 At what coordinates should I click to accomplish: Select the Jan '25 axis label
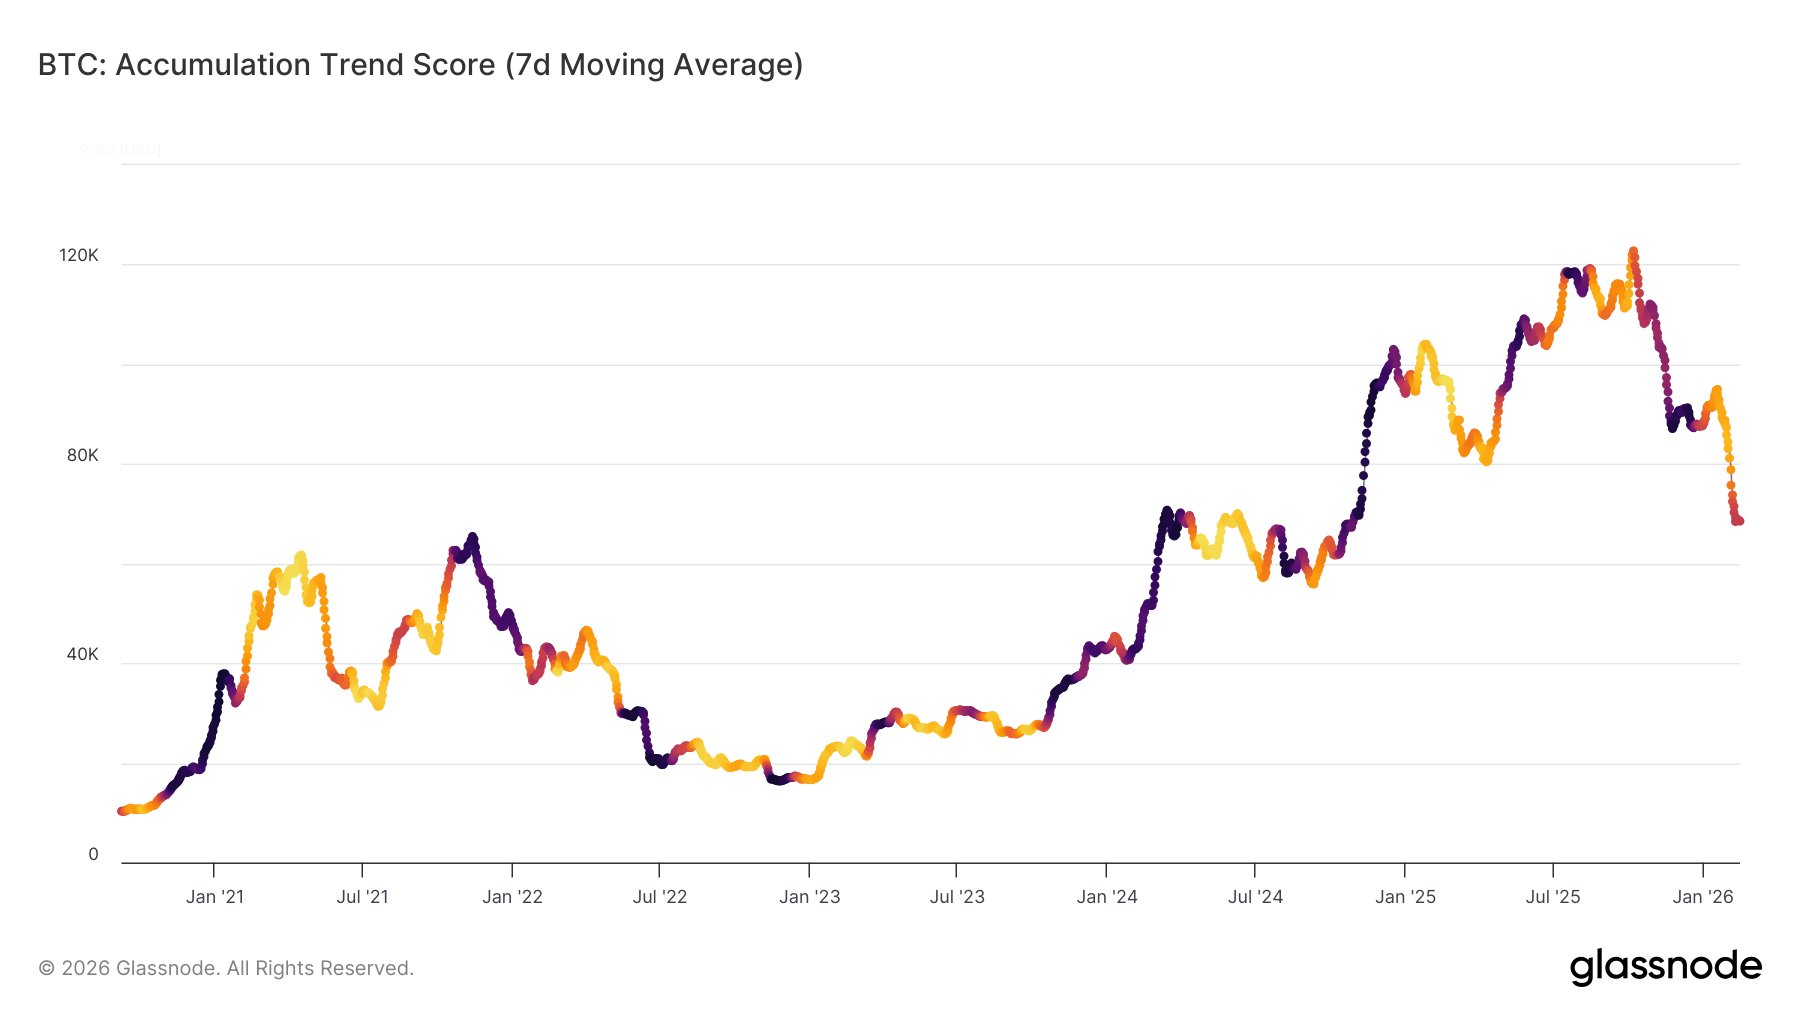[x=1405, y=897]
